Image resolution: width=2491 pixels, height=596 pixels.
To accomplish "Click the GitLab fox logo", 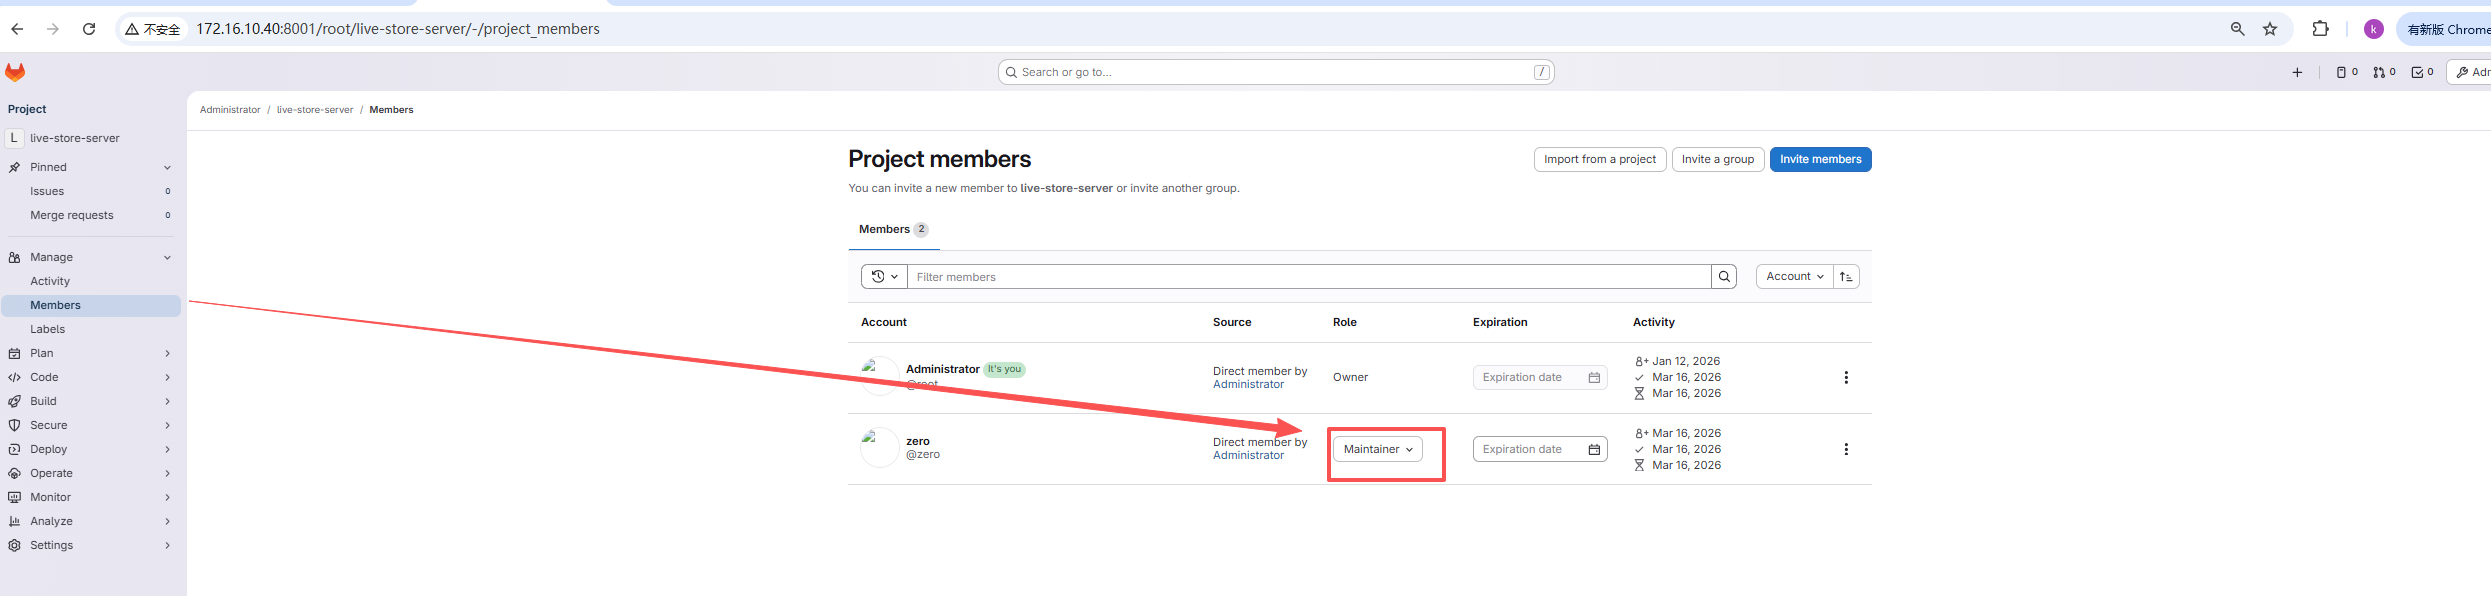I will pyautogui.click(x=15, y=72).
